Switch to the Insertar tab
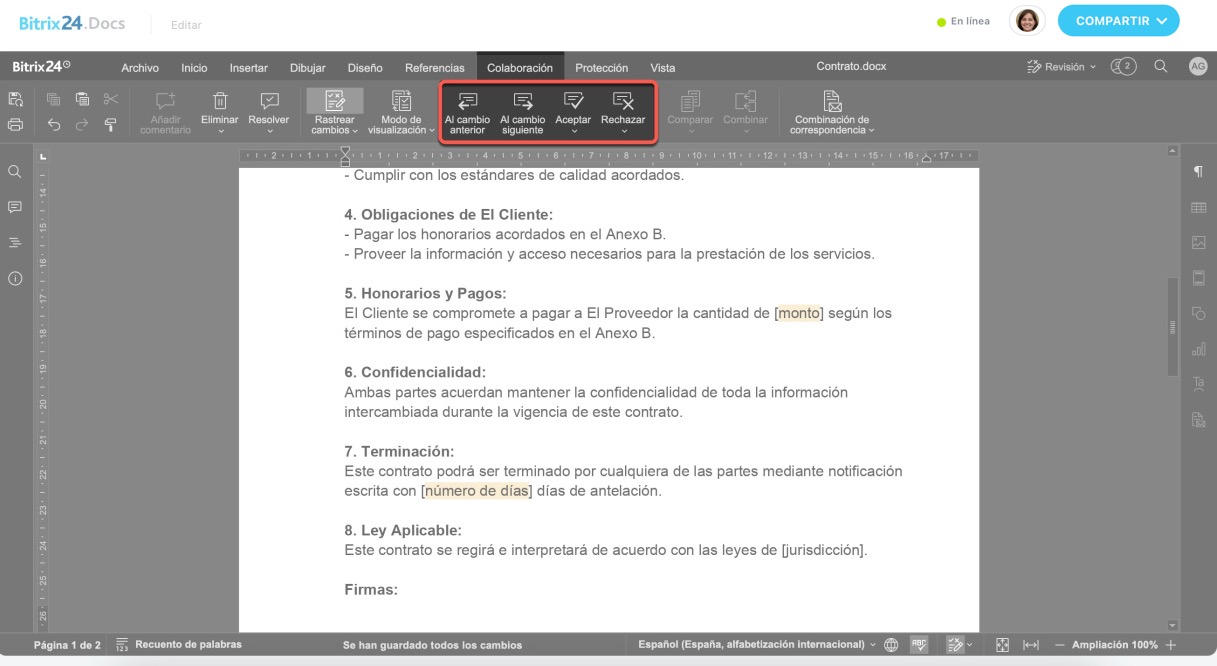 coord(248,68)
